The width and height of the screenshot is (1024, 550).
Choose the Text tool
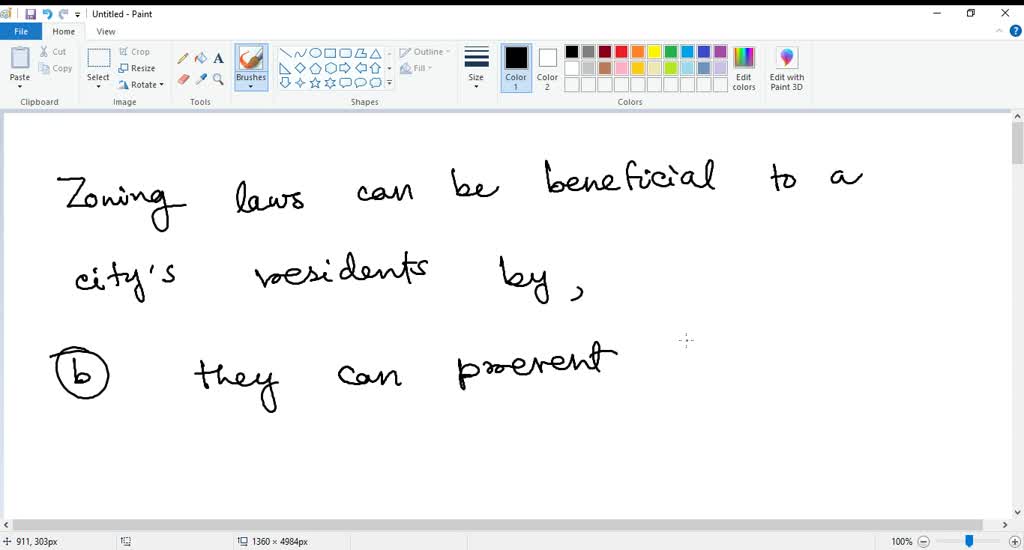(x=218, y=58)
